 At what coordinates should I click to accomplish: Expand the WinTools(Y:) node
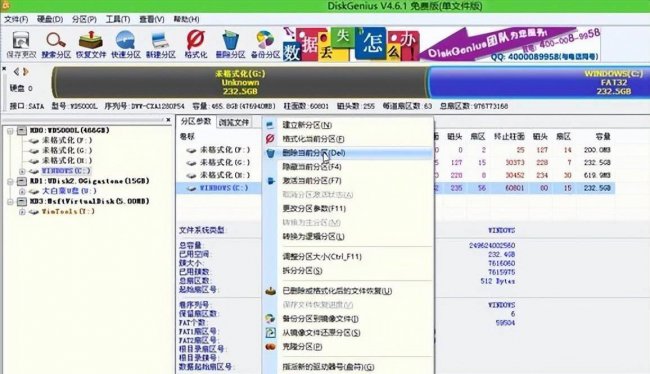click(22, 212)
